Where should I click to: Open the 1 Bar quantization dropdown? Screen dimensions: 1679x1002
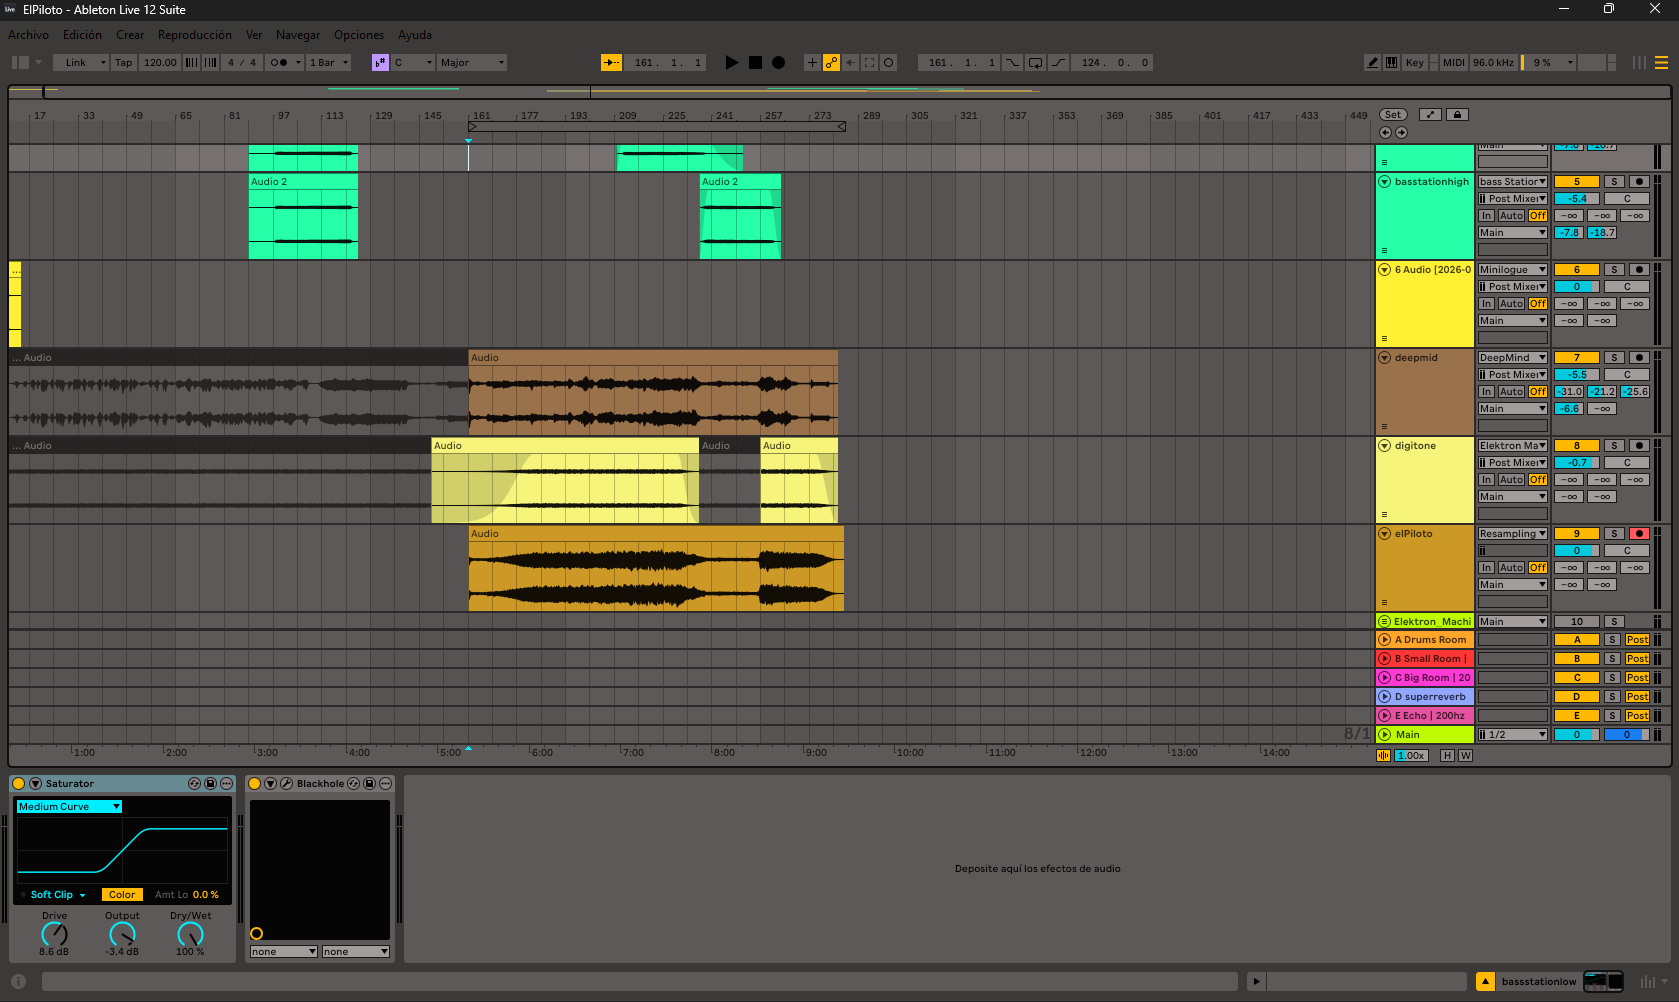329,62
